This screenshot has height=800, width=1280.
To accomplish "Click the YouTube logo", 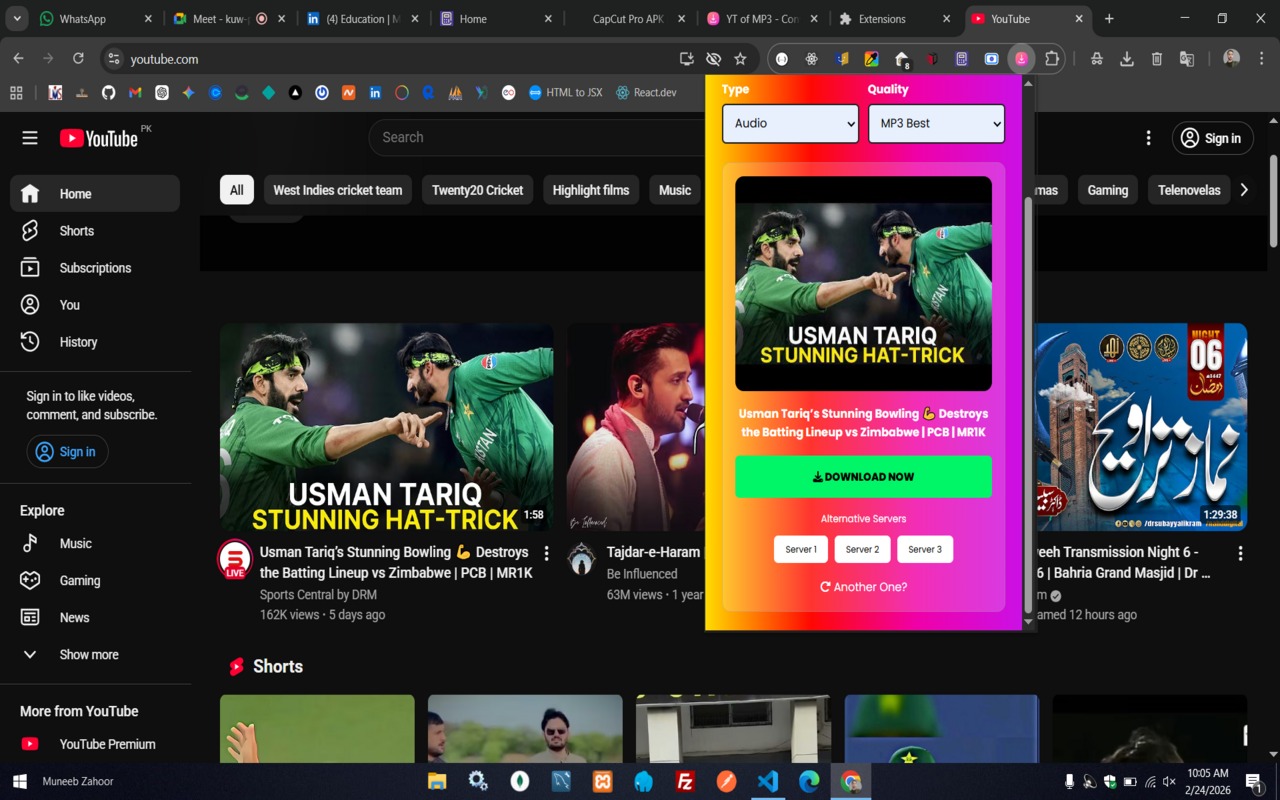I will point(99,138).
